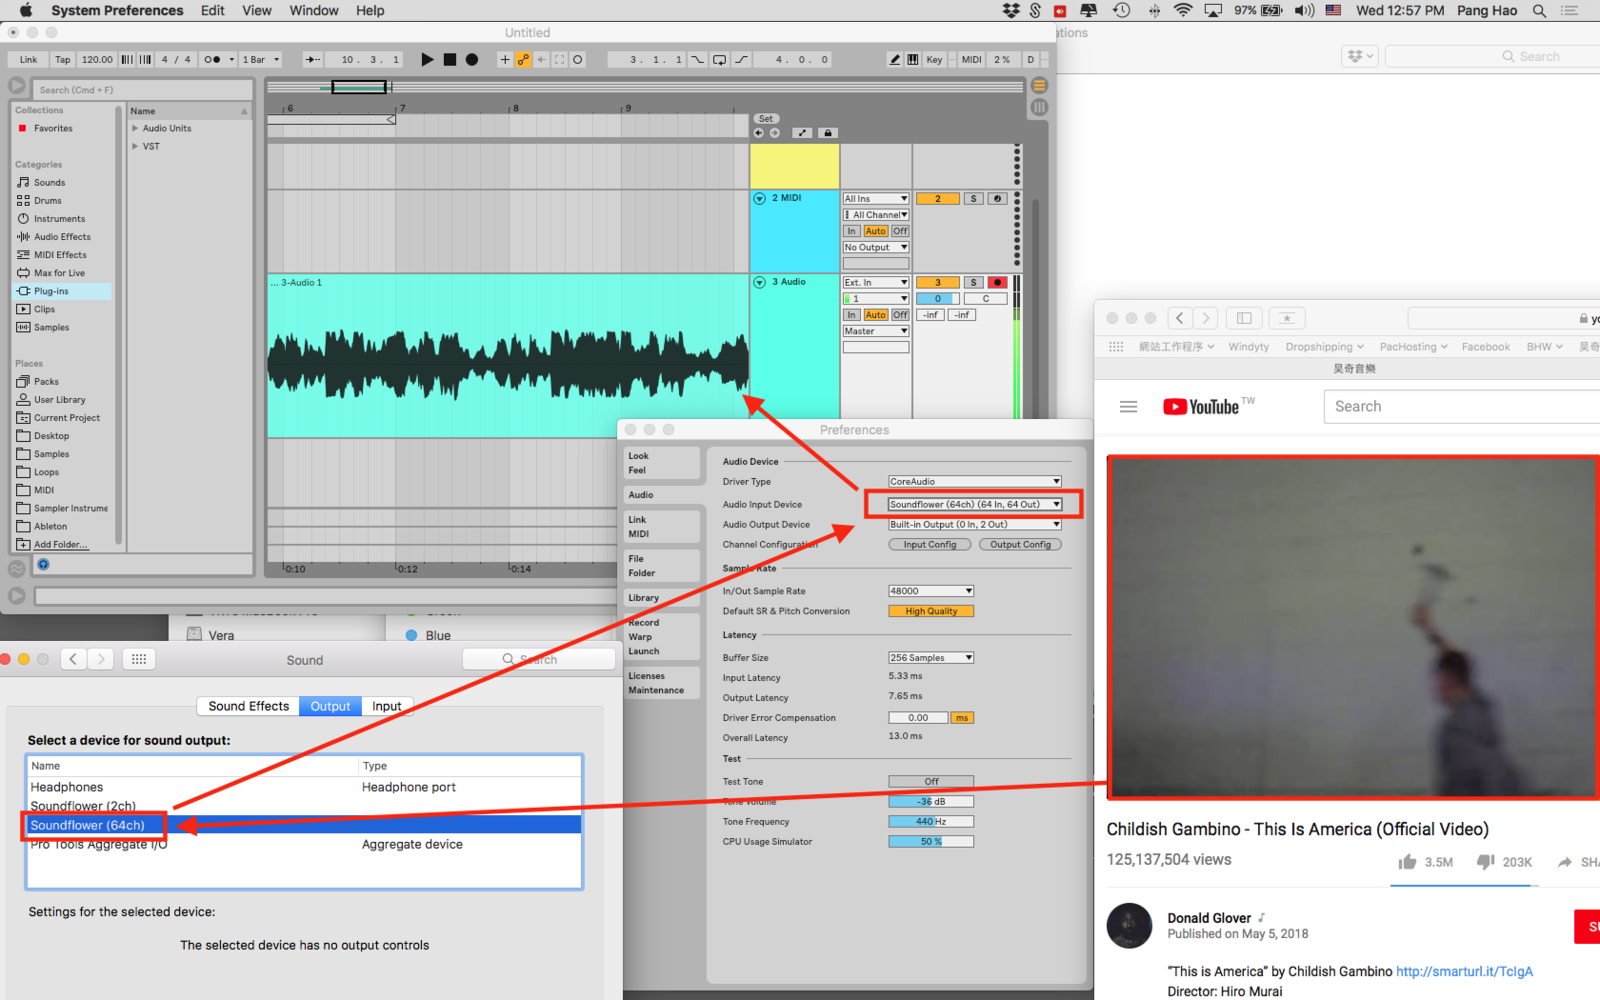Screen dimensions: 1600x1000
Task: Click the thumbs up like icon
Action: 1408,862
